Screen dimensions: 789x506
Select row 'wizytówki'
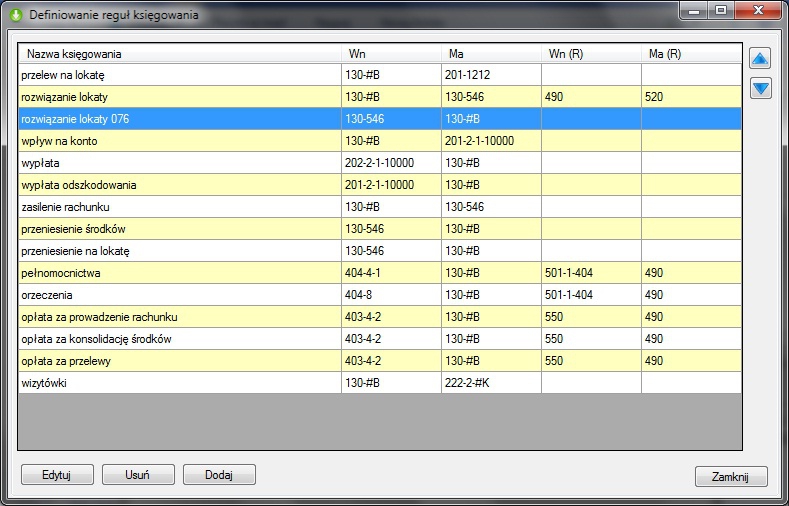tap(380, 383)
